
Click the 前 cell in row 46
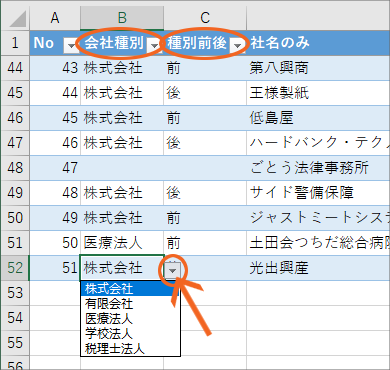pyautogui.click(x=205, y=118)
